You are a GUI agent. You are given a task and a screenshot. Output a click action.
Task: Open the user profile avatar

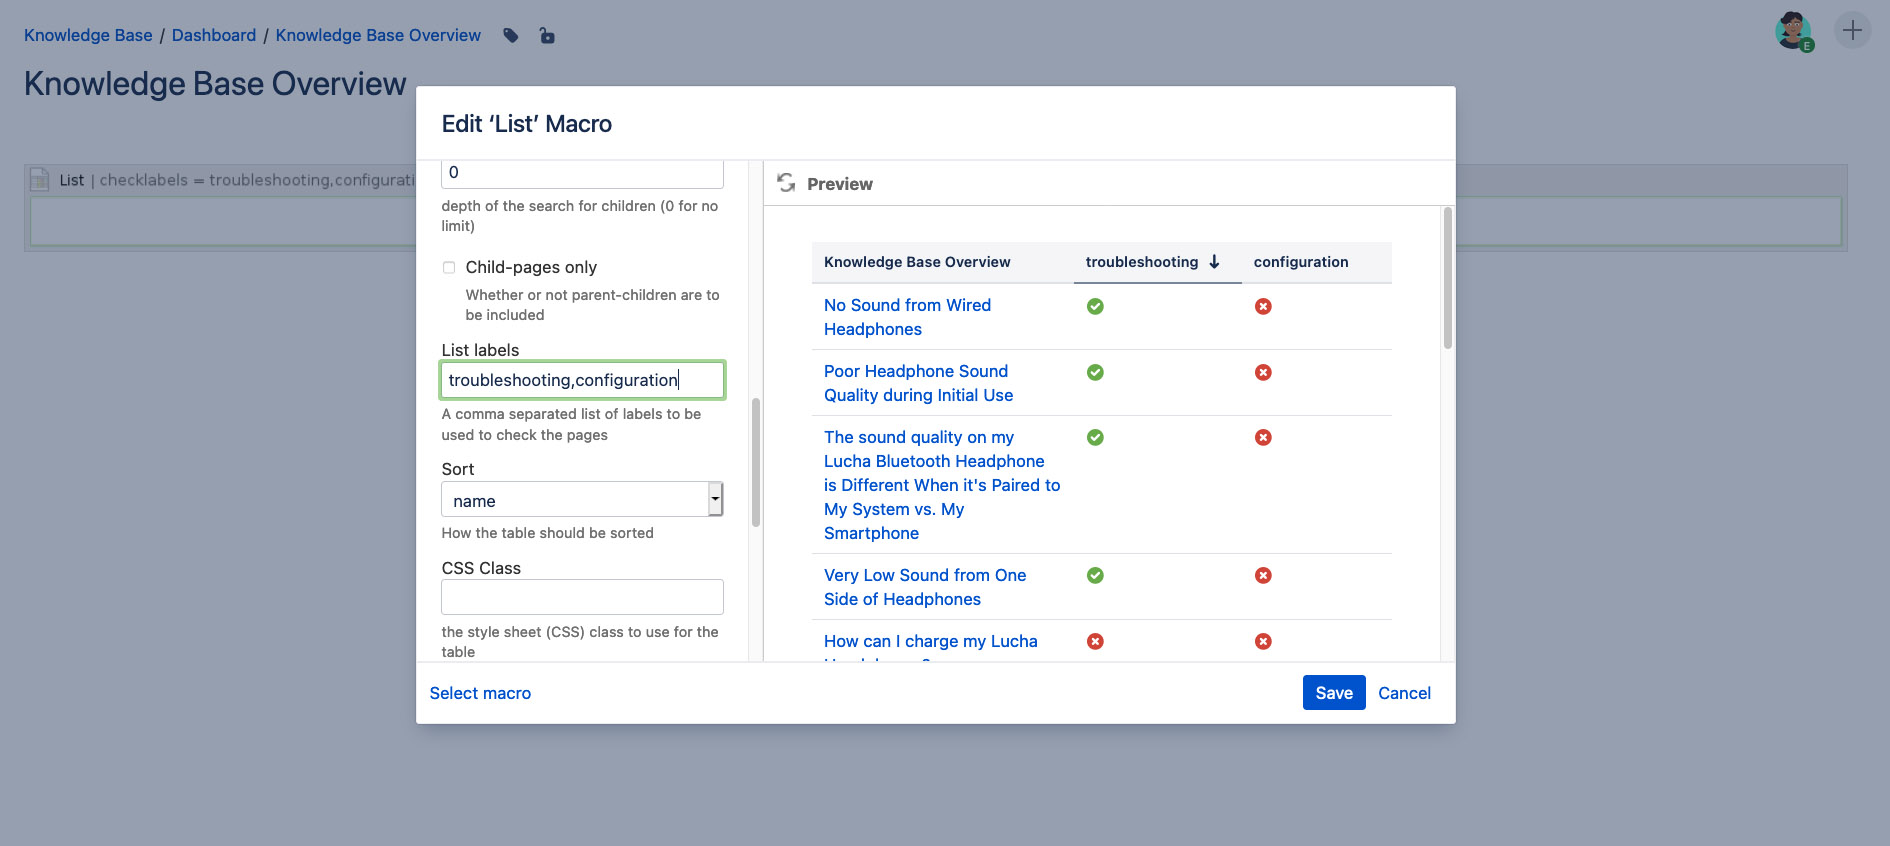coord(1794,31)
